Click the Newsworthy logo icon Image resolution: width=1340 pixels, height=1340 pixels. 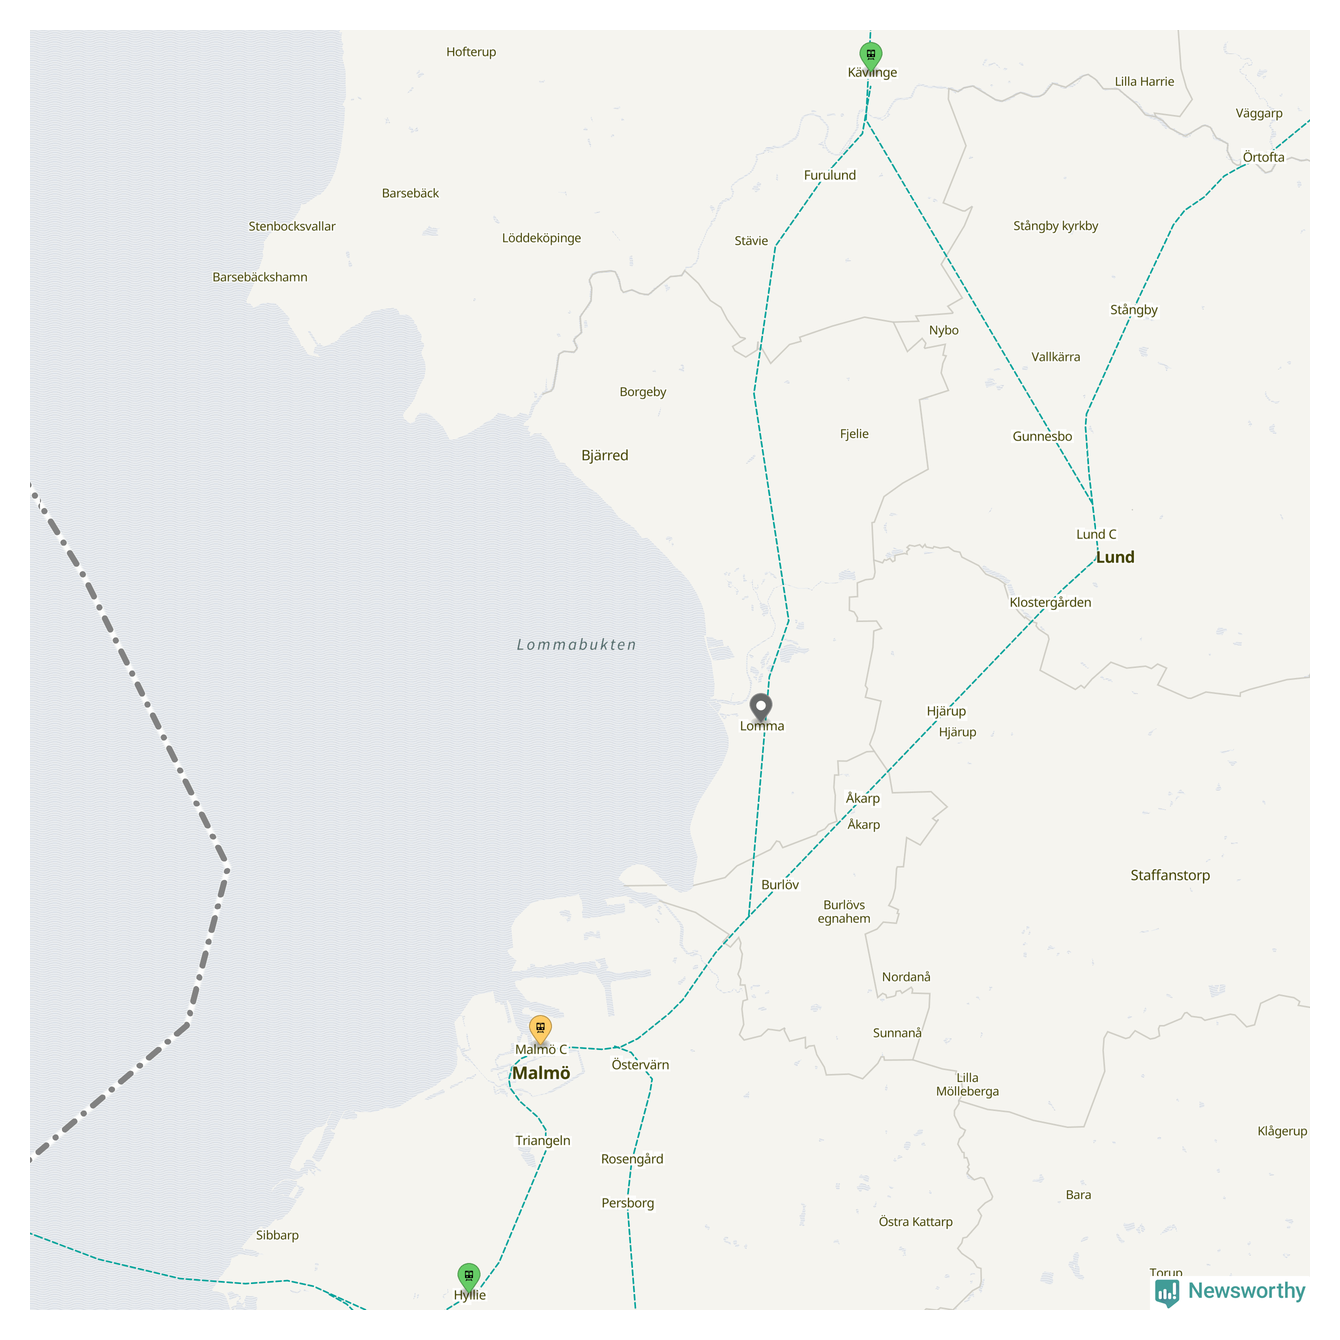pos(1167,1293)
